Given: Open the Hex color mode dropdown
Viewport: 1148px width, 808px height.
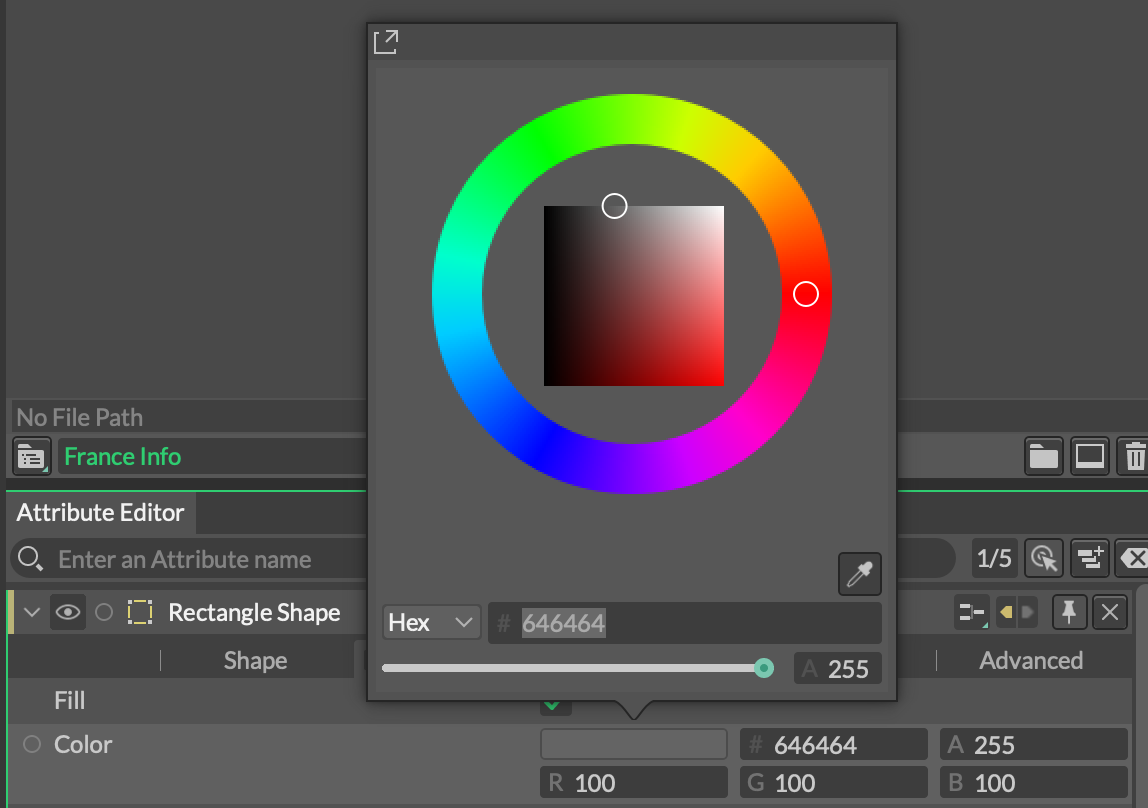Looking at the screenshot, I should point(430,622).
